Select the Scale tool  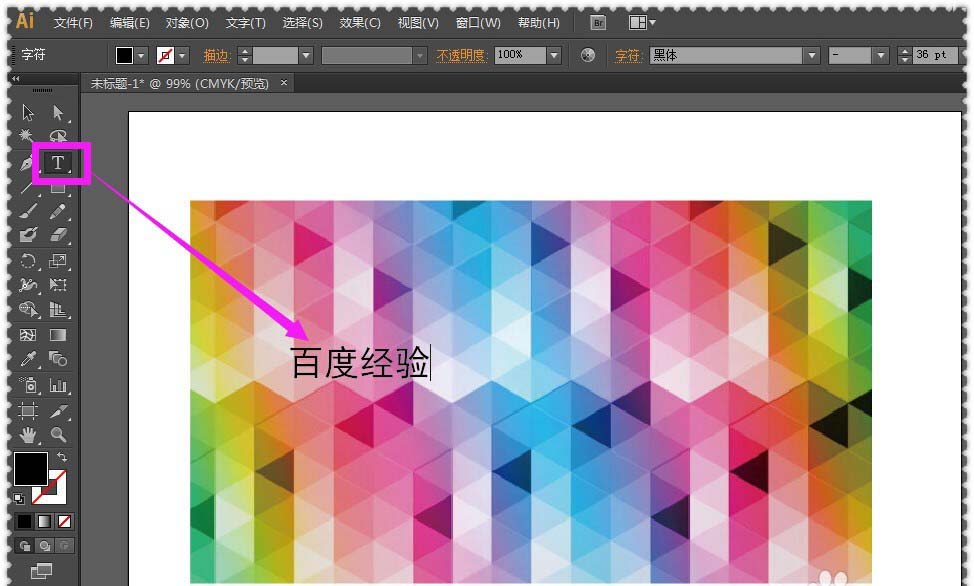(58, 260)
